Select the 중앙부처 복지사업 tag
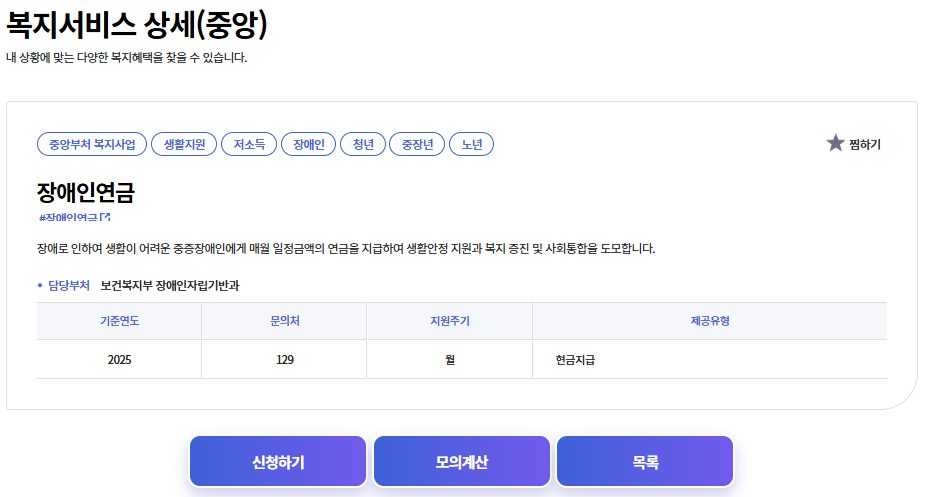The image size is (926, 497). tap(92, 145)
